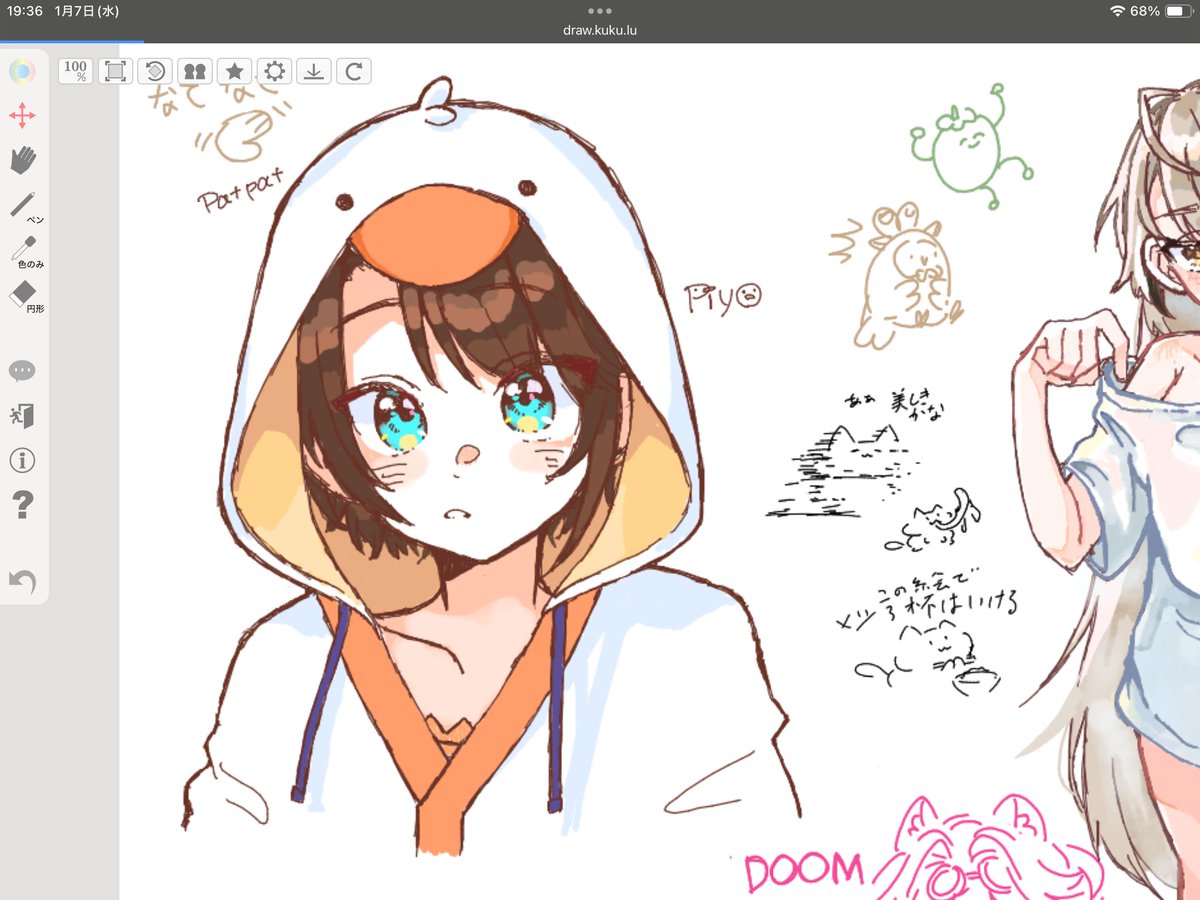This screenshot has height=900, width=1200.
Task: Download the current drawing
Action: [x=313, y=70]
